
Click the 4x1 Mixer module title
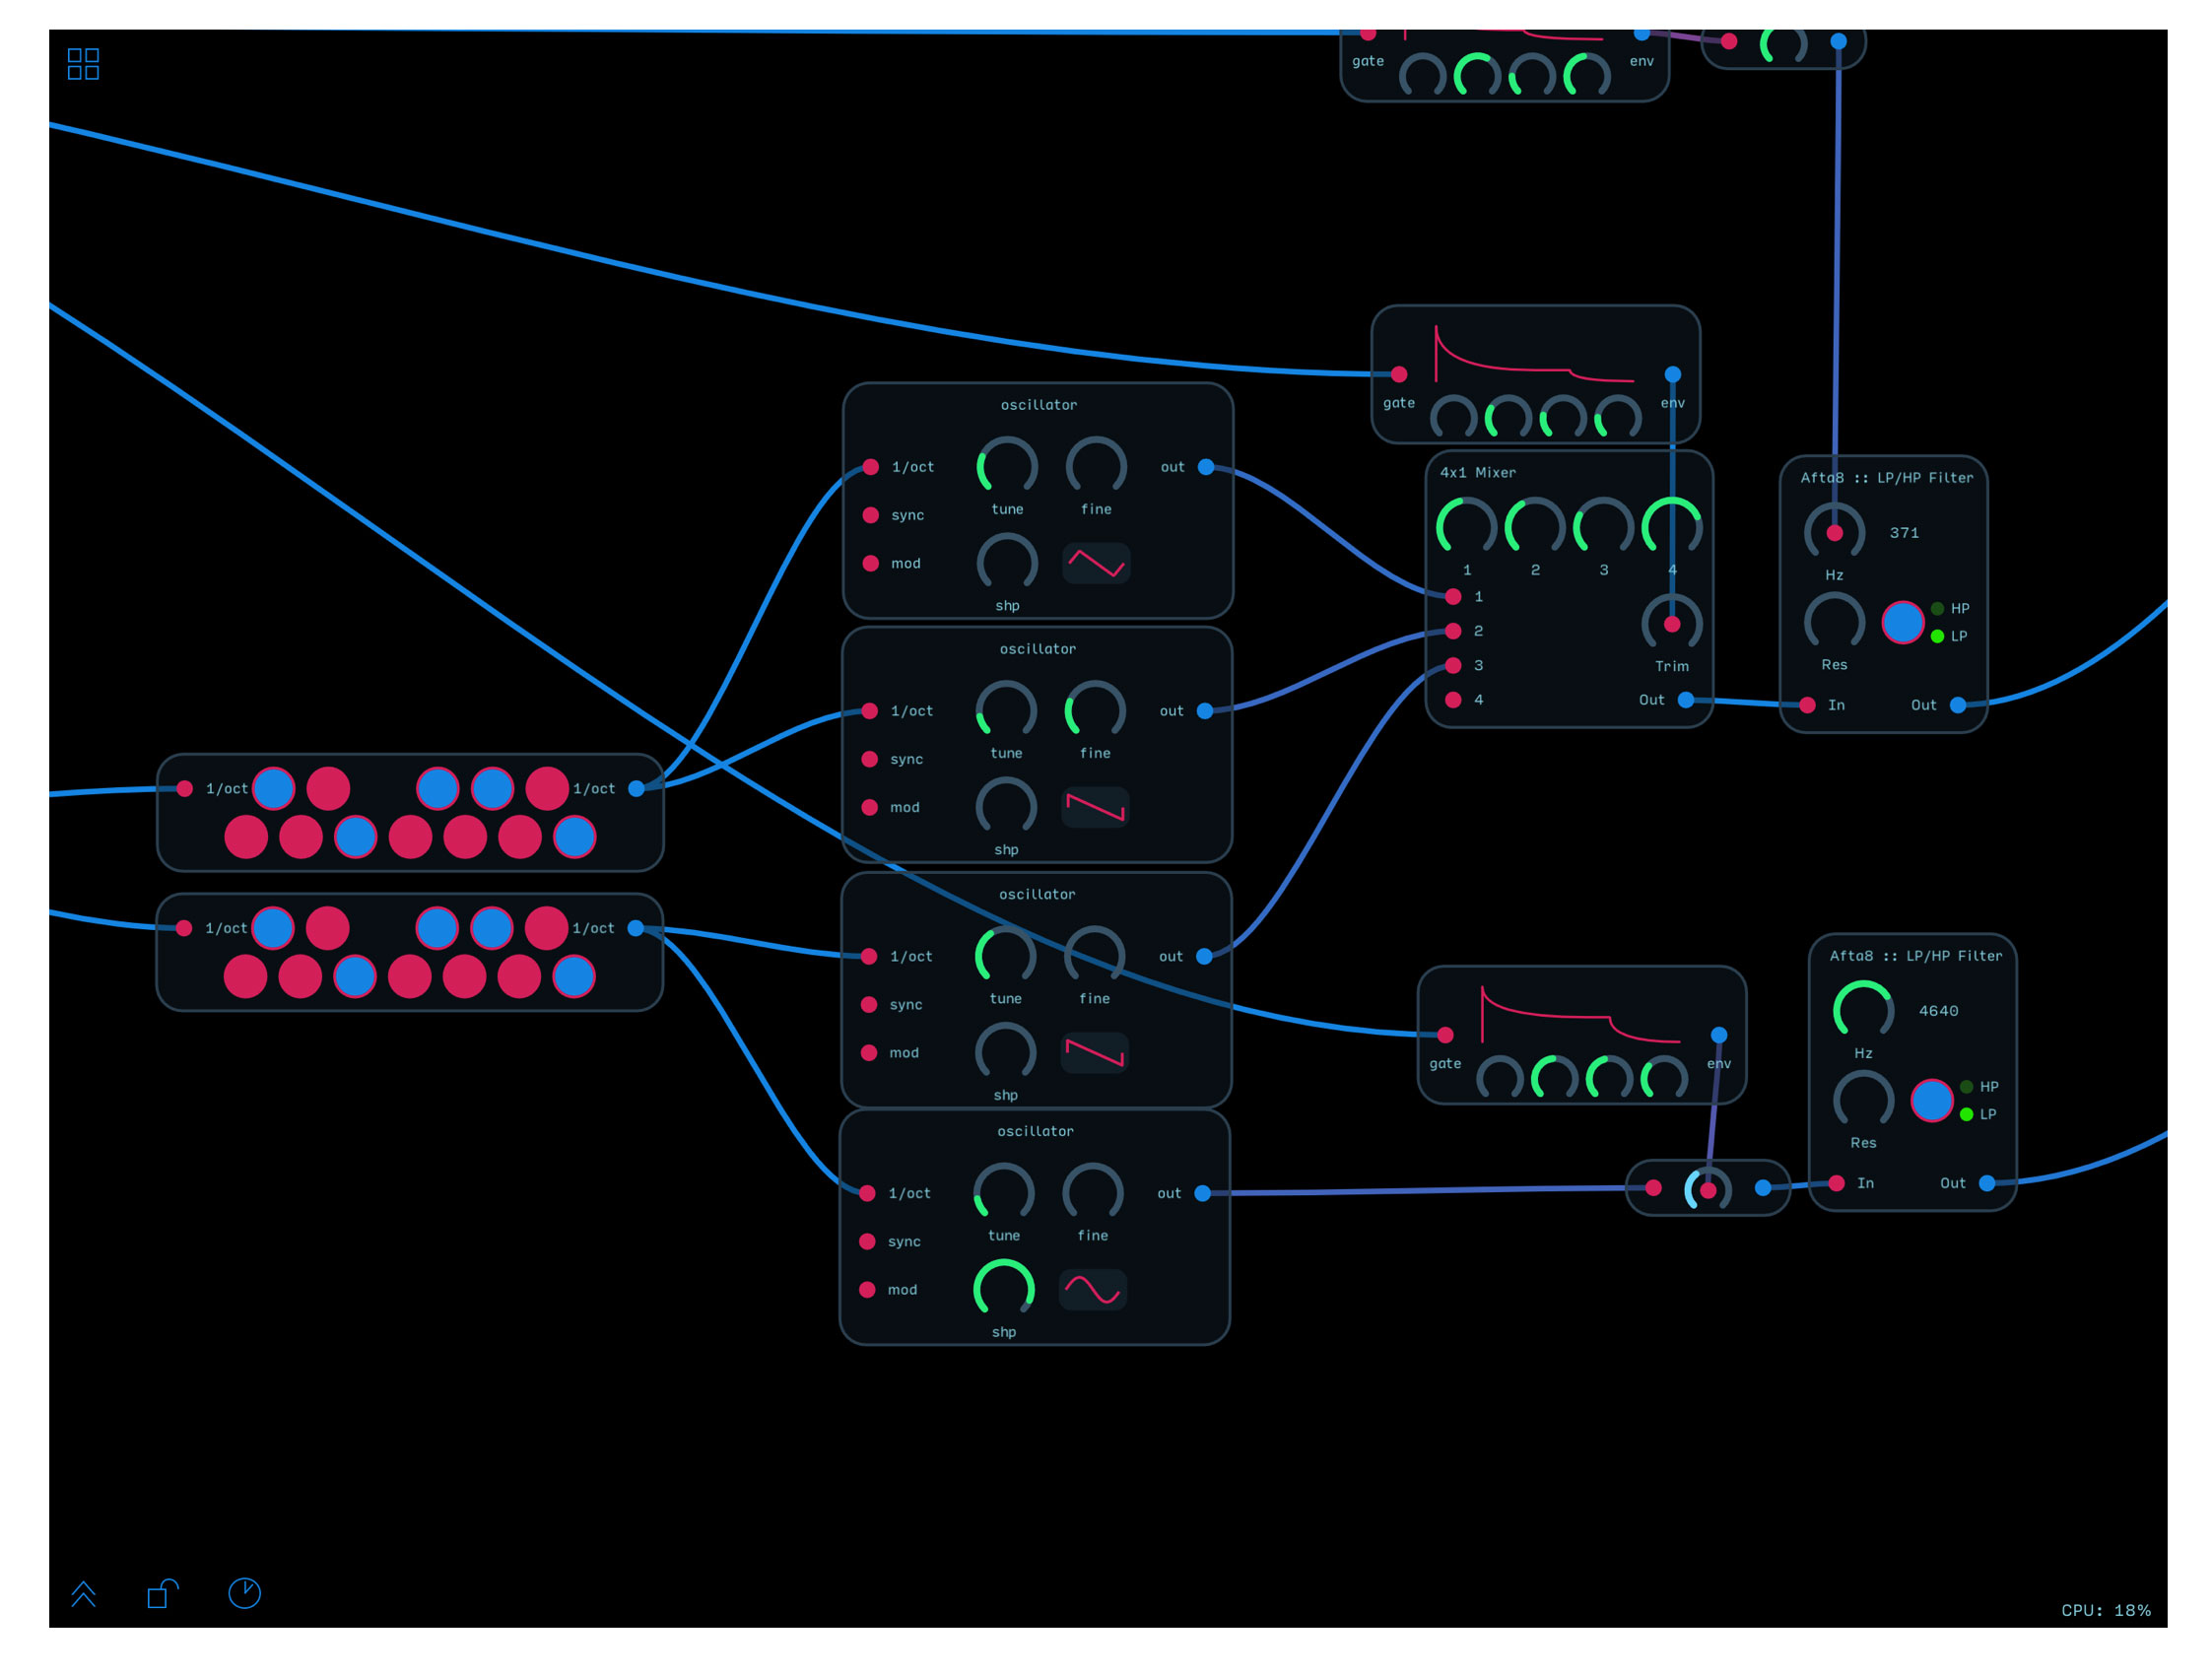[1478, 473]
